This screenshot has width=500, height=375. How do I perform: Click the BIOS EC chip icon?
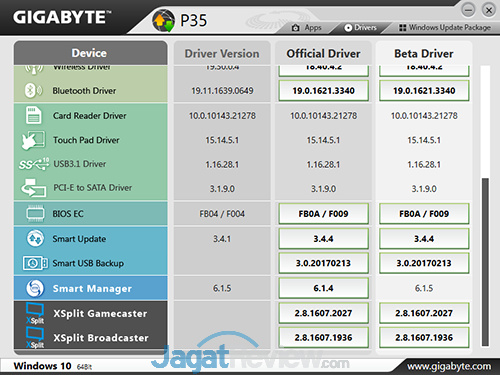point(35,214)
